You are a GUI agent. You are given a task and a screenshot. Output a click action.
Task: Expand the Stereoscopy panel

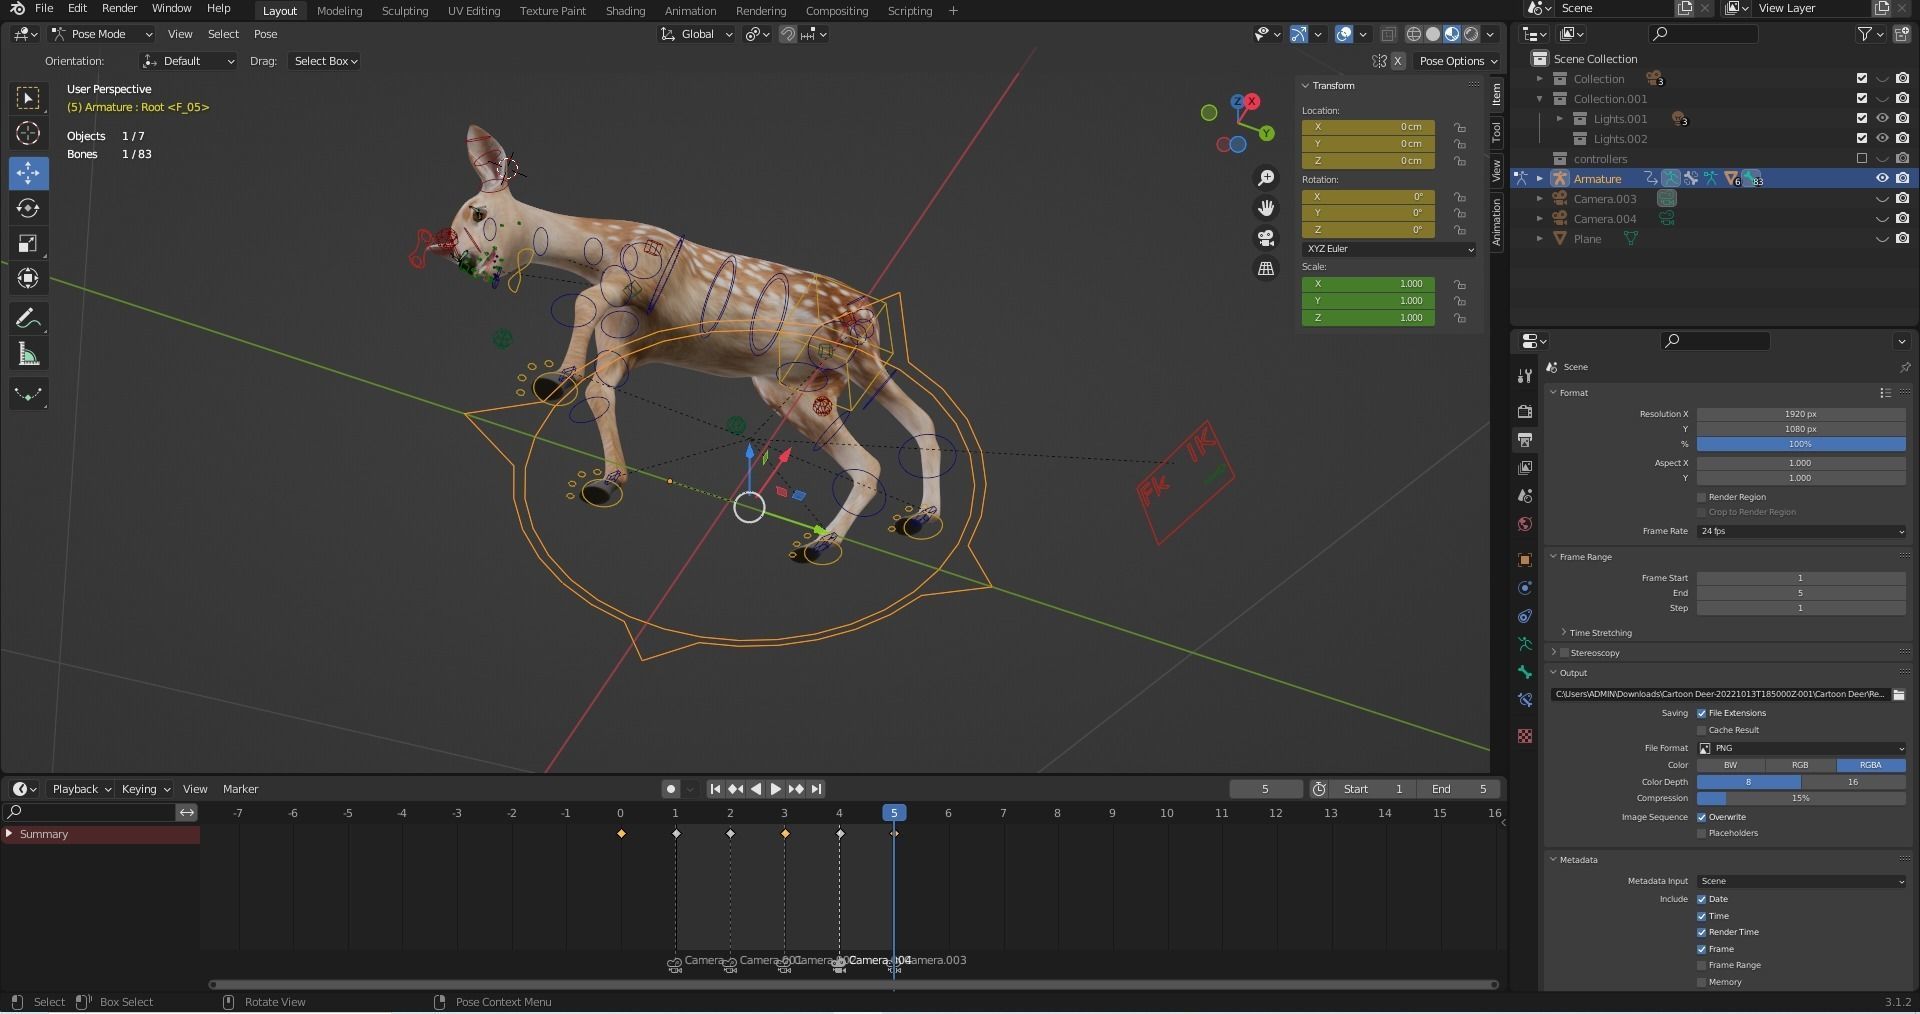1554,653
